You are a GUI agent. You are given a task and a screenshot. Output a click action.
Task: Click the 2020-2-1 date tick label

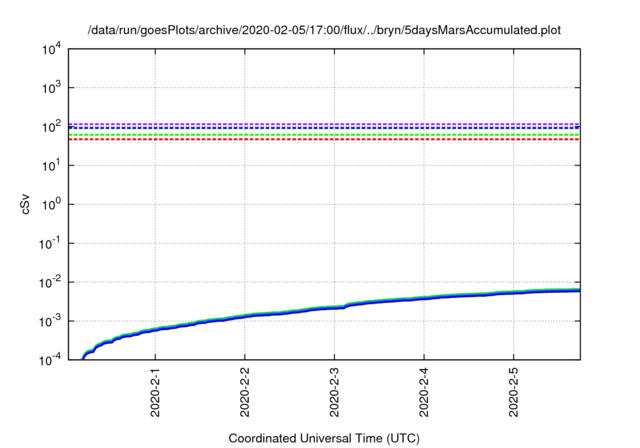point(155,392)
